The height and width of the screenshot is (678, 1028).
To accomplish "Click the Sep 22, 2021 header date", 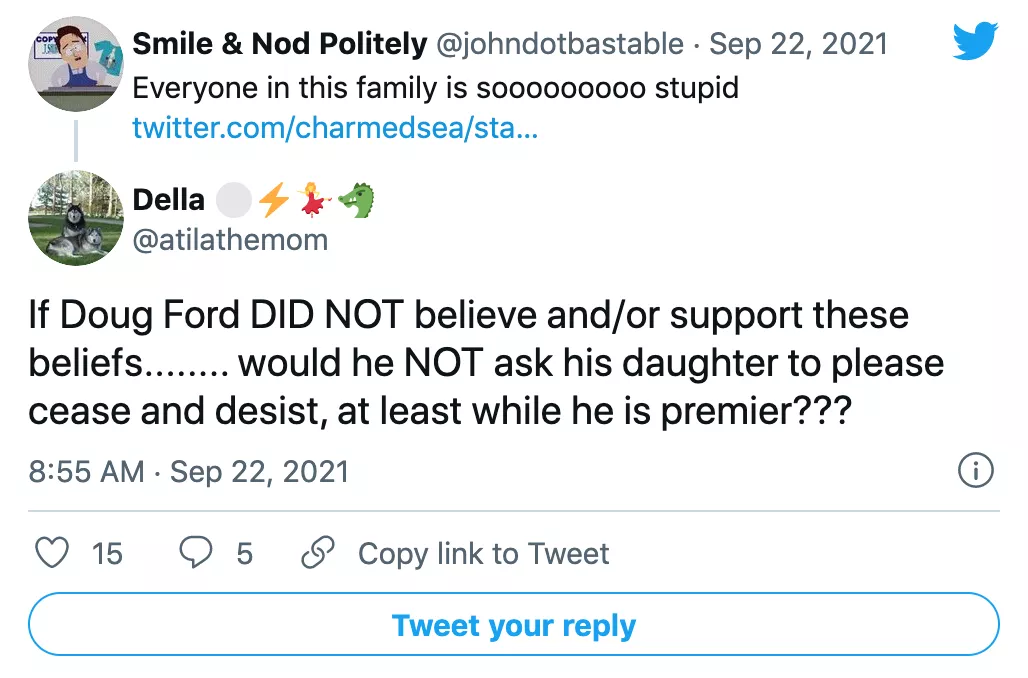I will pyautogui.click(x=798, y=44).
